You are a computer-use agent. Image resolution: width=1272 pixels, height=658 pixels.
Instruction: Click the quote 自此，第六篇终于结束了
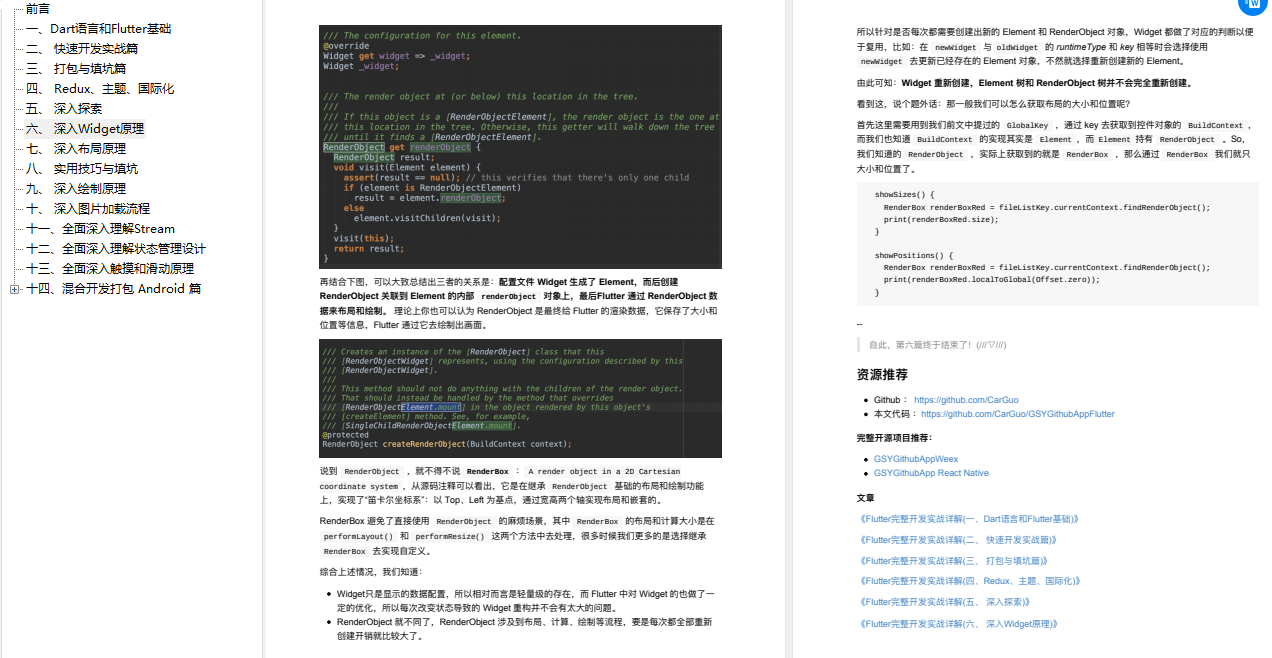pyautogui.click(x=938, y=345)
